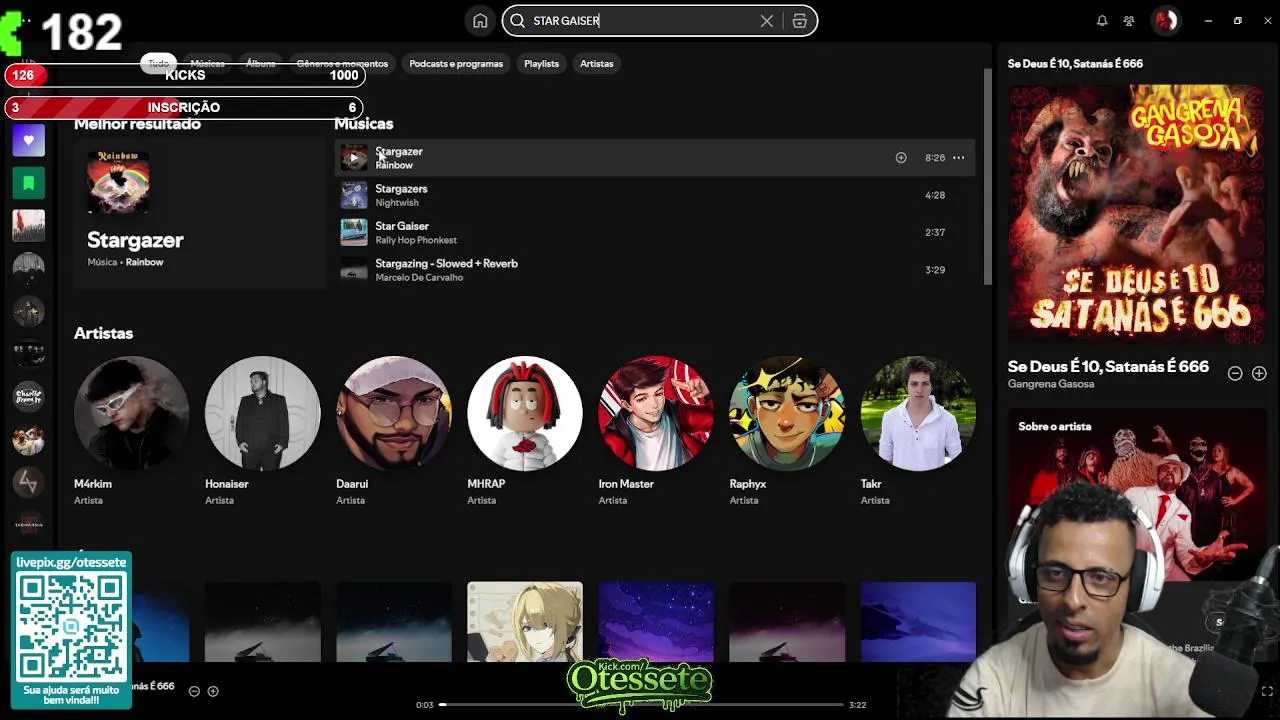1280x720 pixels.
Task: Add Stargazer by Rainbow to Liked Songs
Action: [x=901, y=158]
